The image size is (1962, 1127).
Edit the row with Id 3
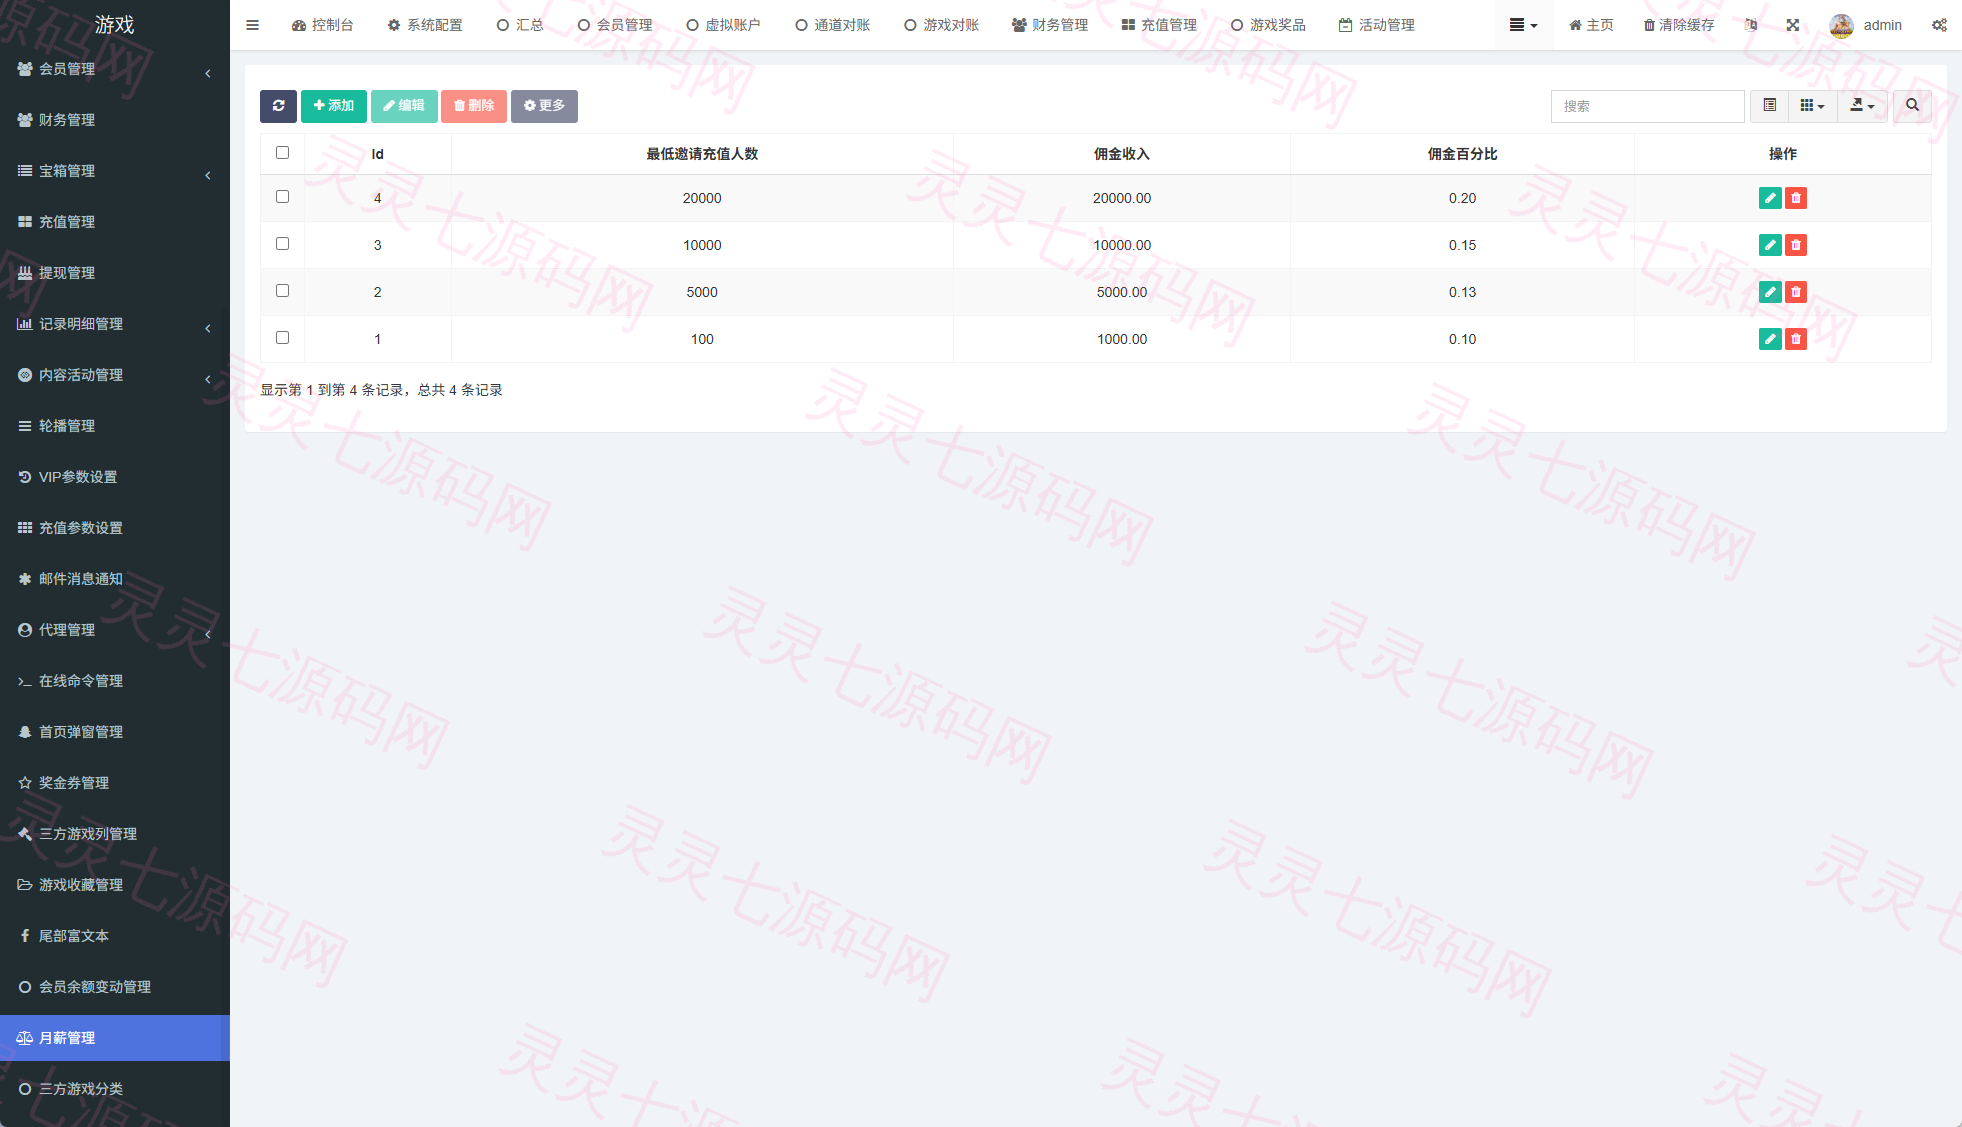[x=1770, y=245]
